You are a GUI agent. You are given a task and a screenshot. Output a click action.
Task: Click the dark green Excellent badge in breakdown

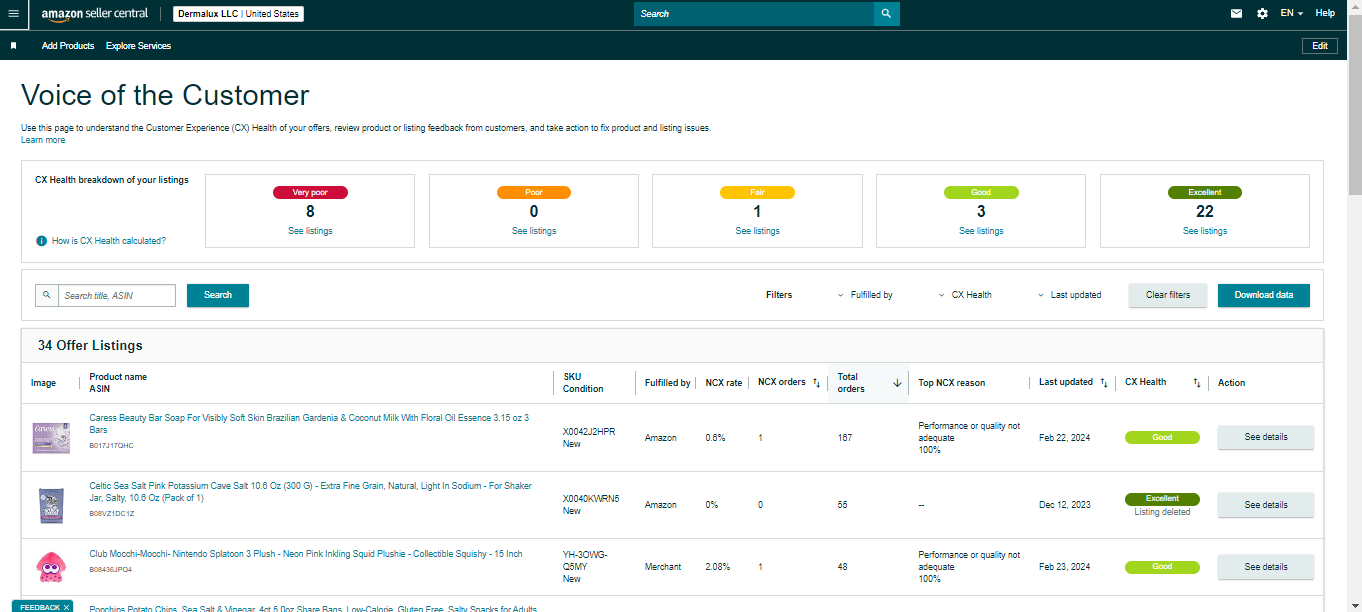coord(1205,192)
